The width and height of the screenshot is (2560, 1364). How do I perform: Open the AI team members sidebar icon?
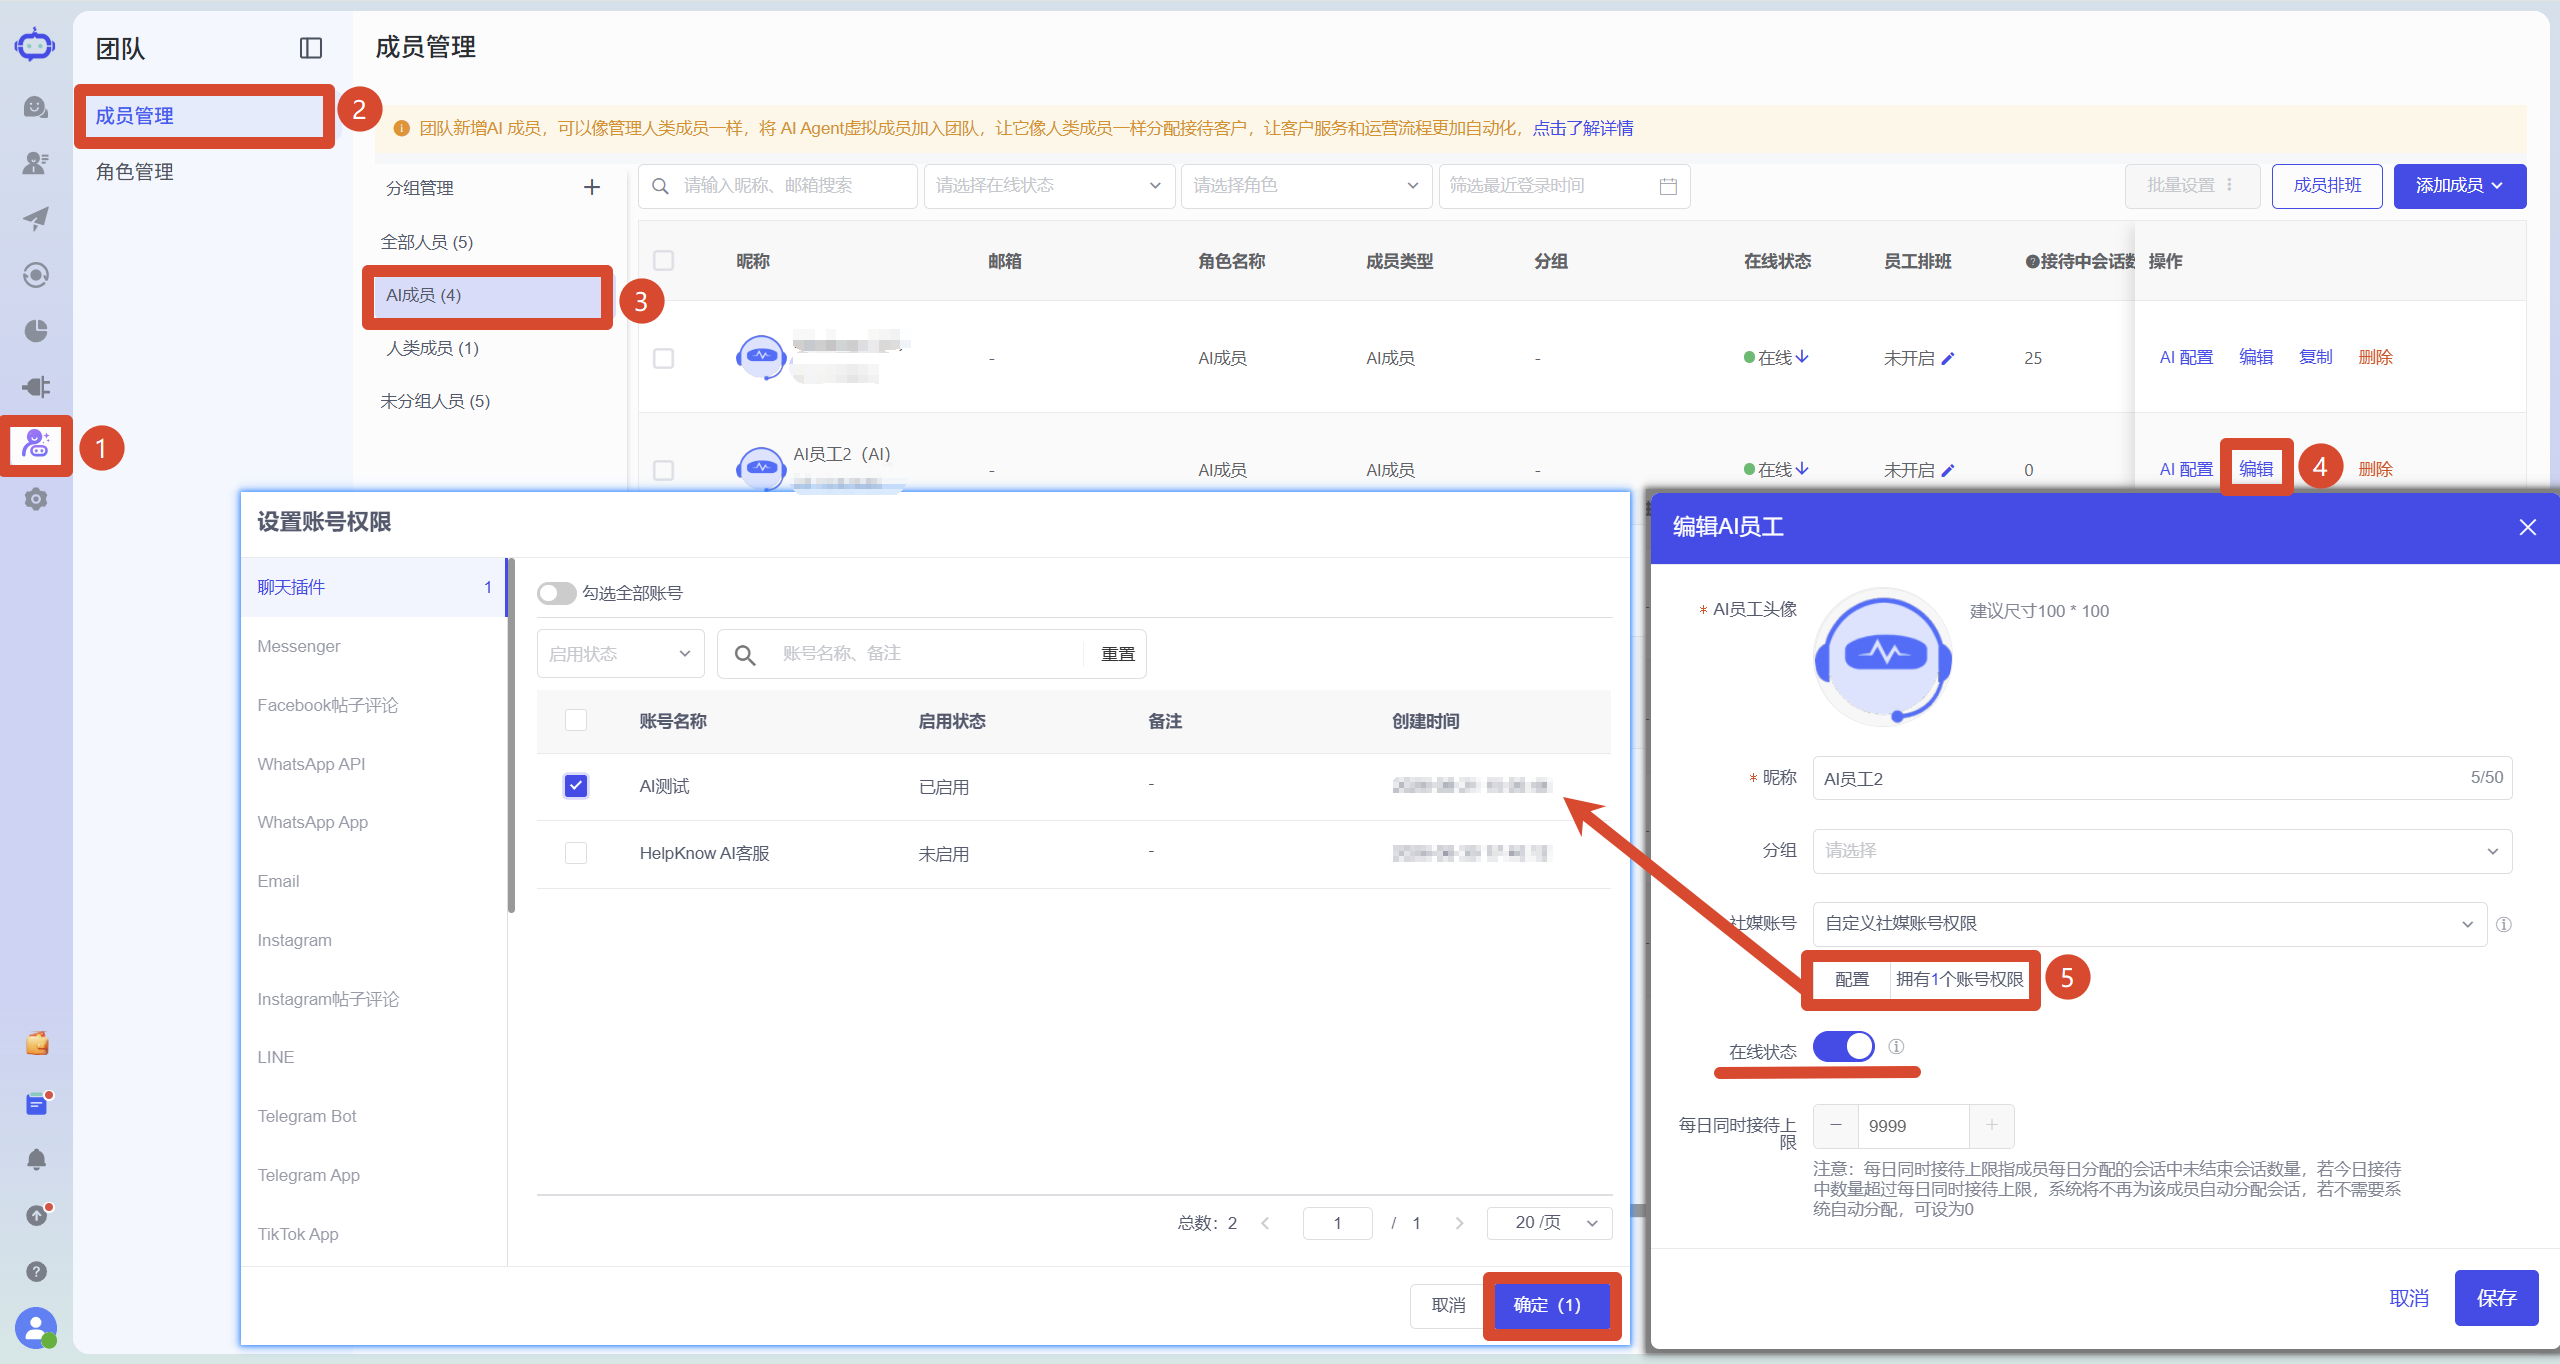(x=36, y=444)
